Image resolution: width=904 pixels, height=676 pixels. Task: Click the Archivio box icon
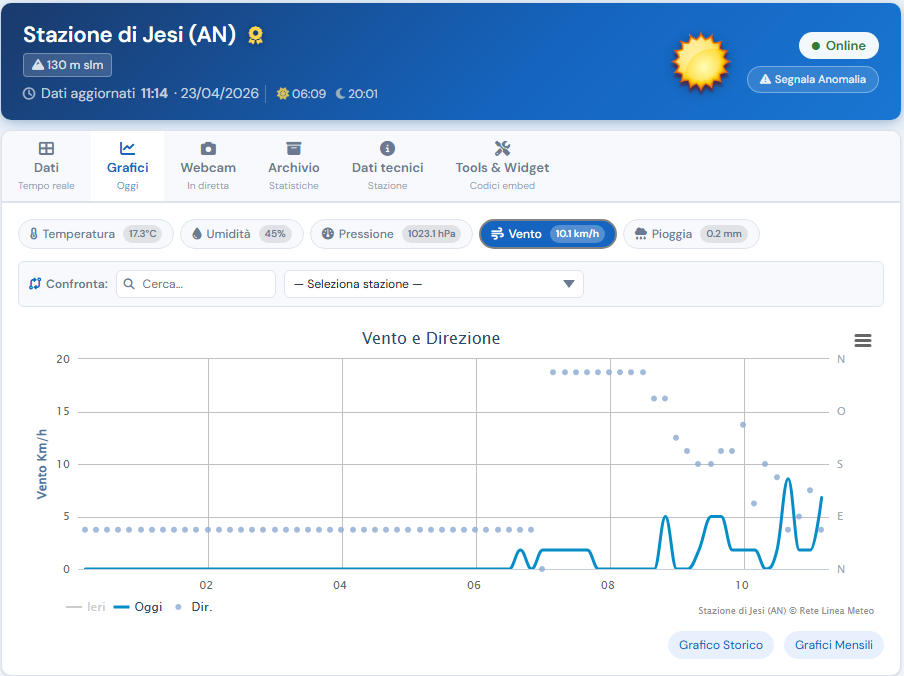coord(293,148)
